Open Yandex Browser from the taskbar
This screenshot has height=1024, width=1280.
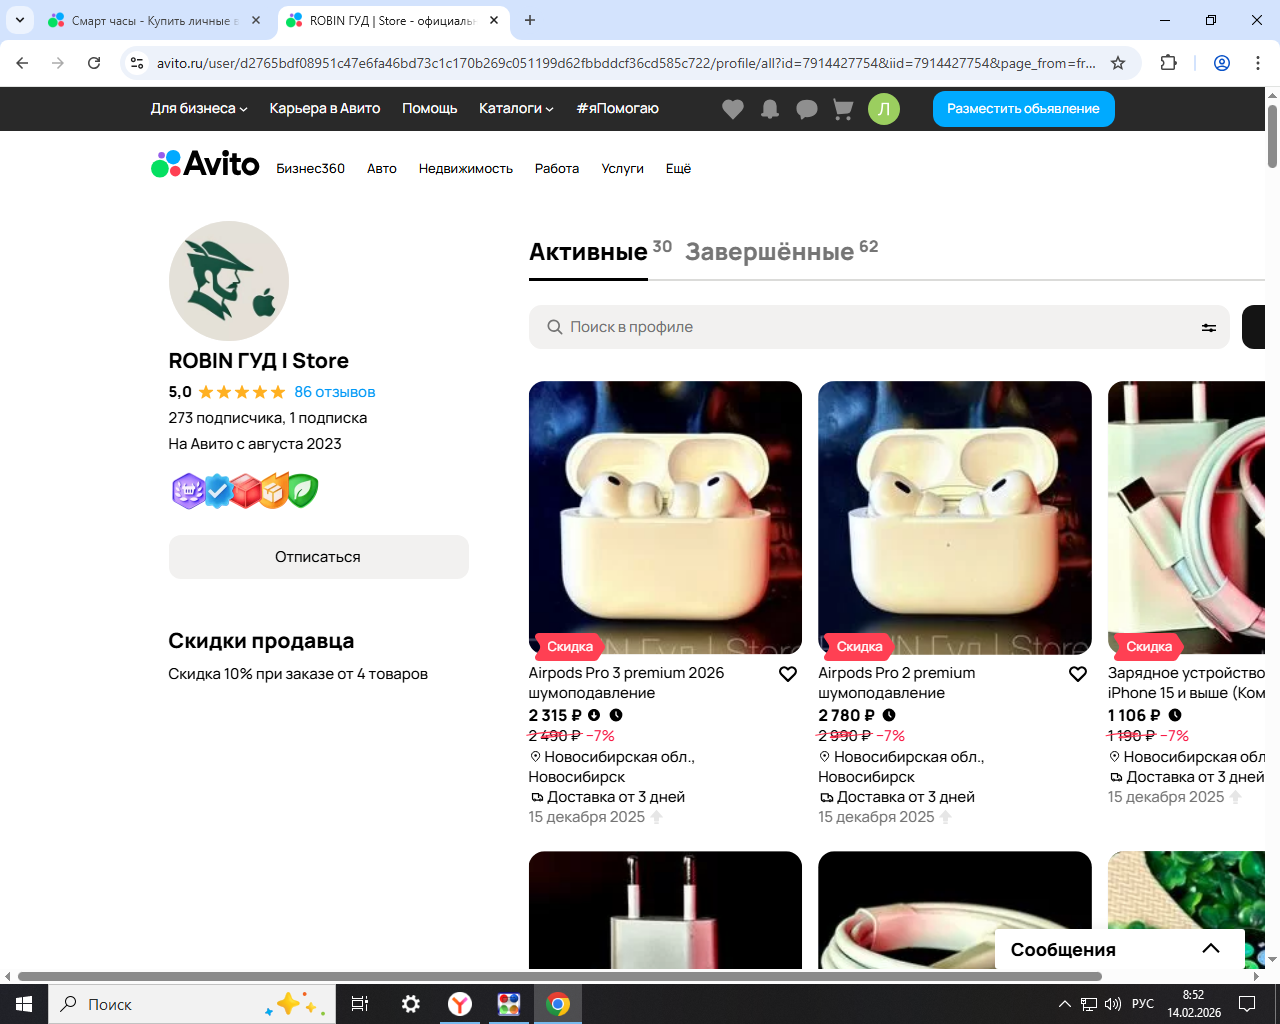pos(460,1004)
